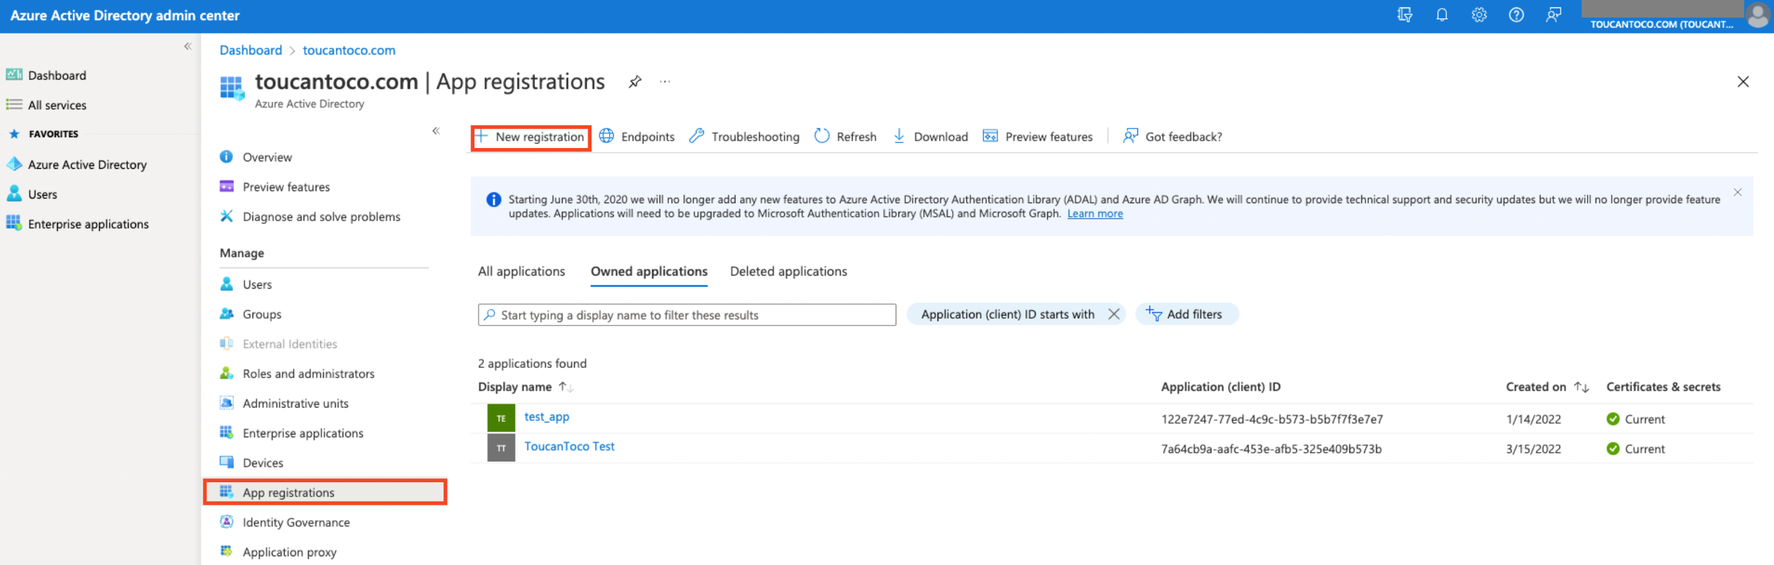Open the ellipsis more options next to title
The image size is (1774, 565).
665,82
